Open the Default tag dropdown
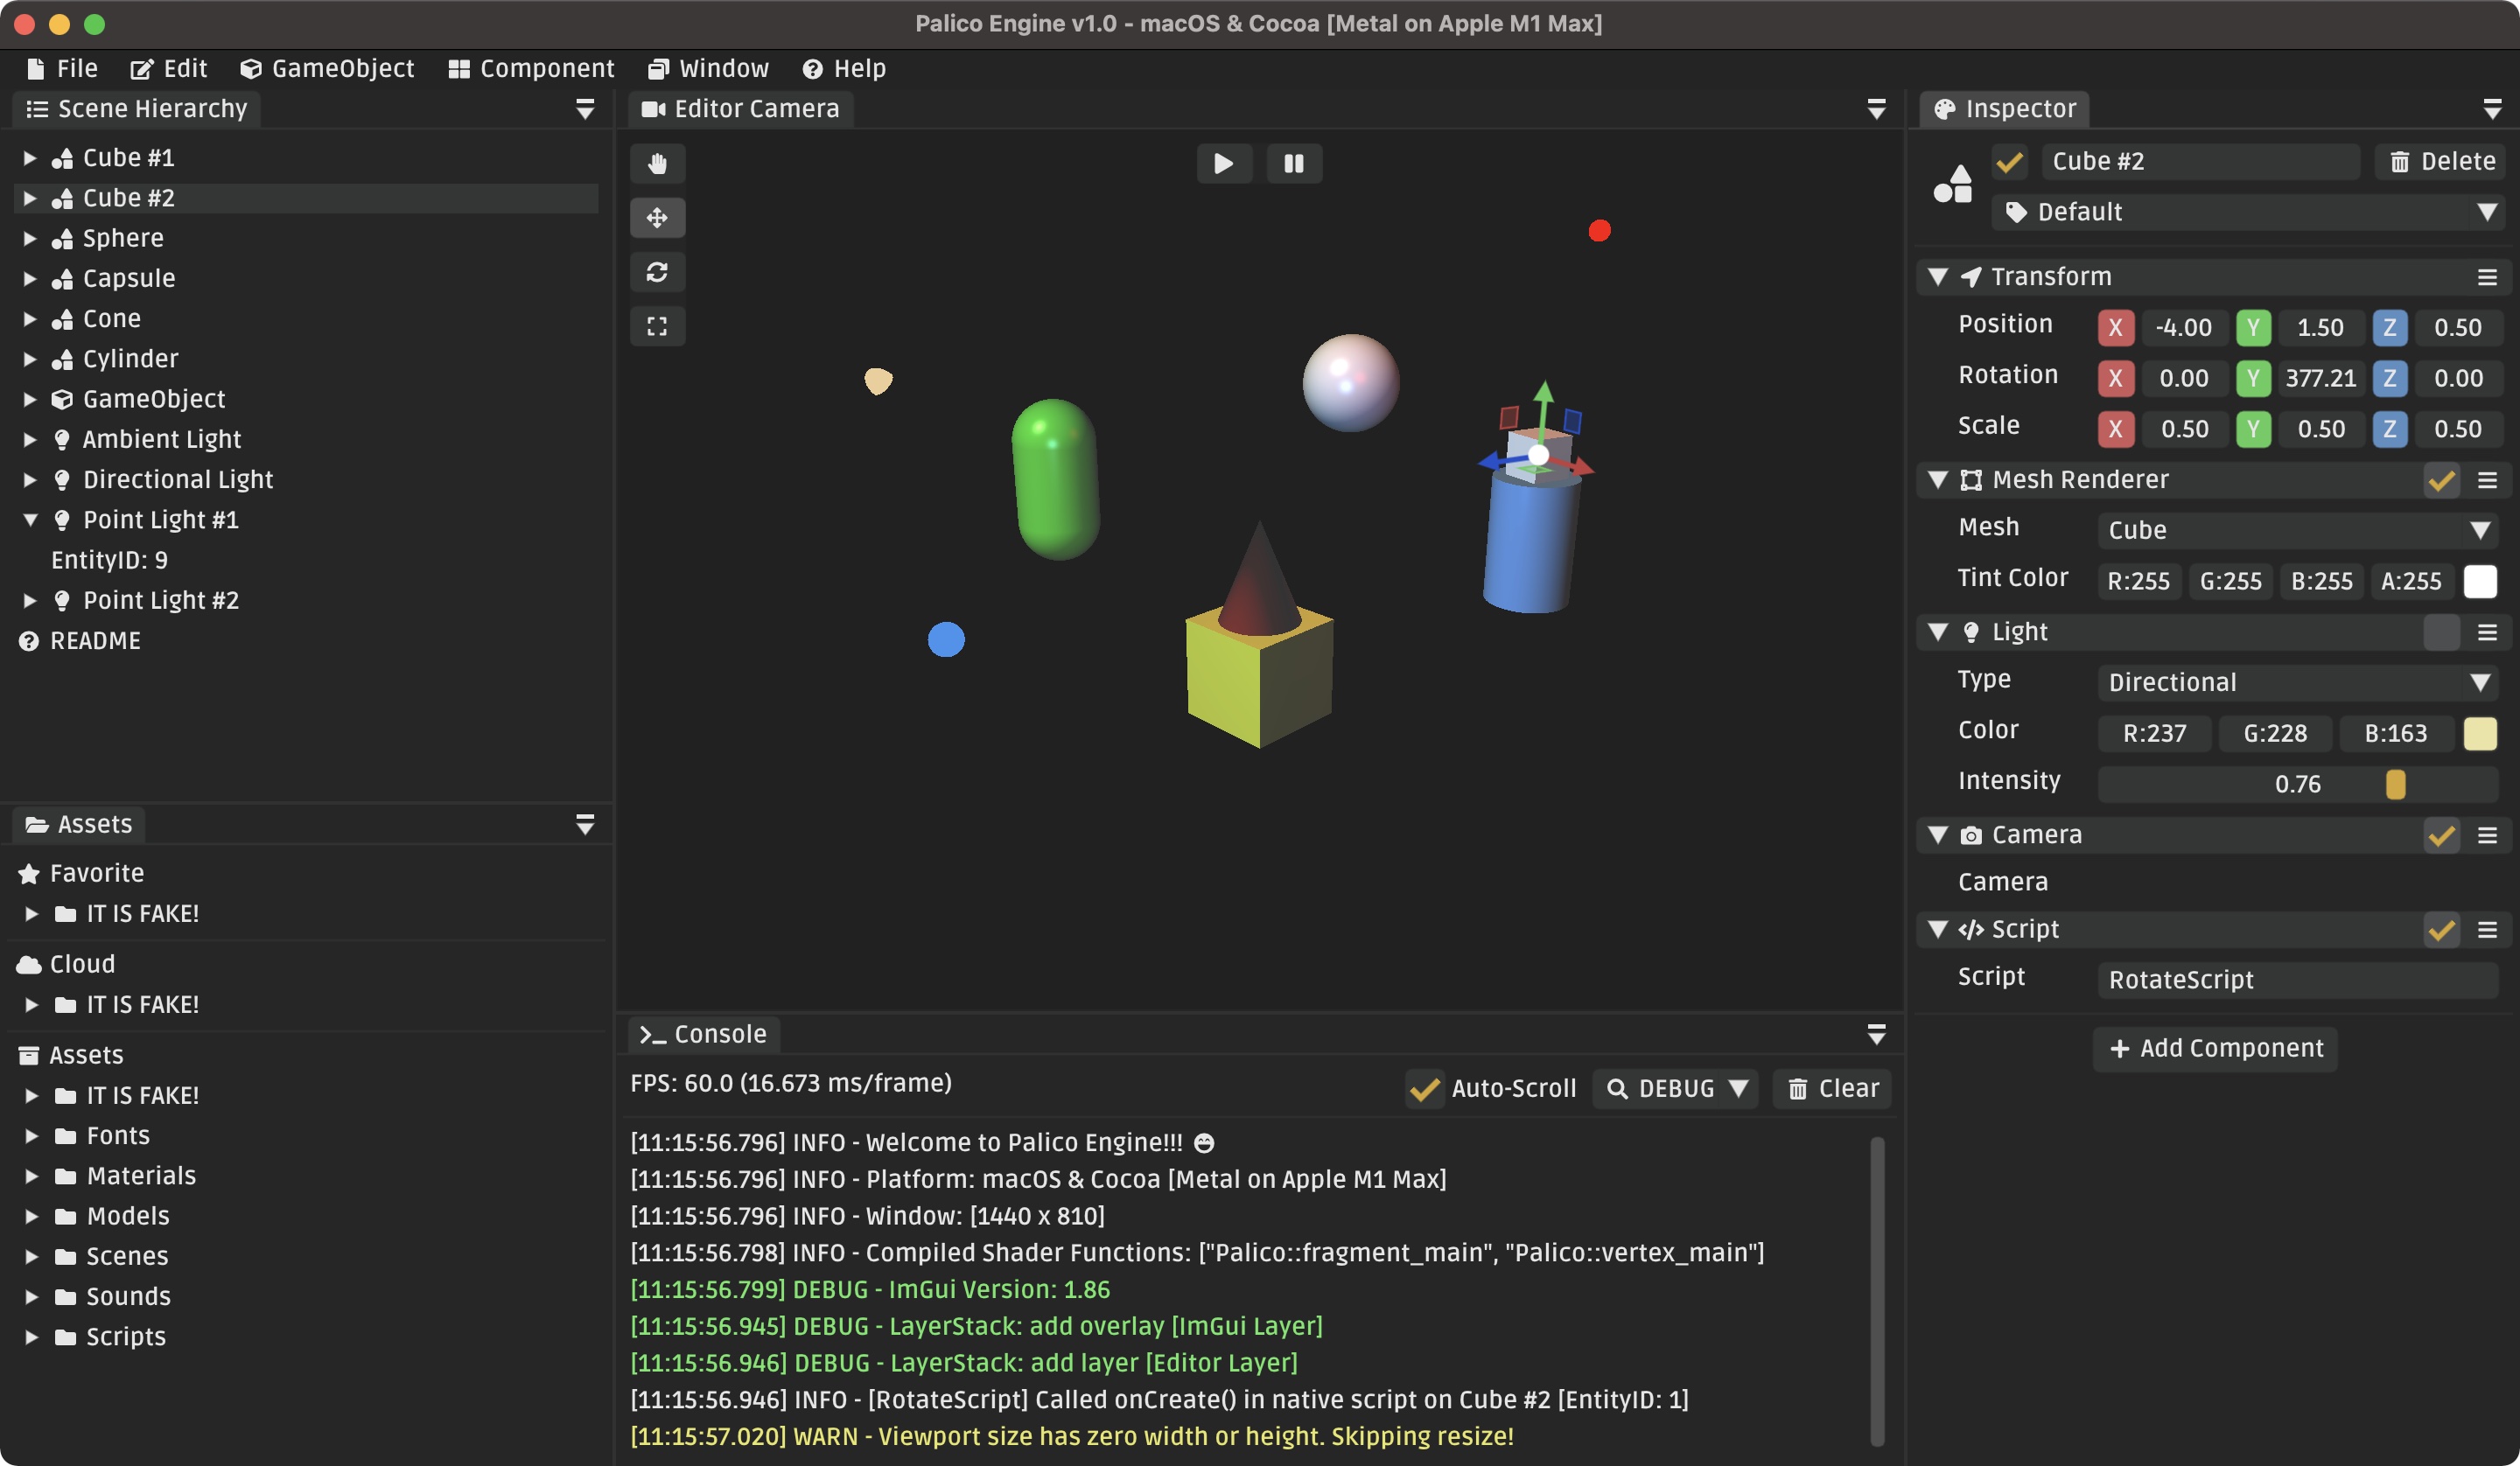 2247,212
